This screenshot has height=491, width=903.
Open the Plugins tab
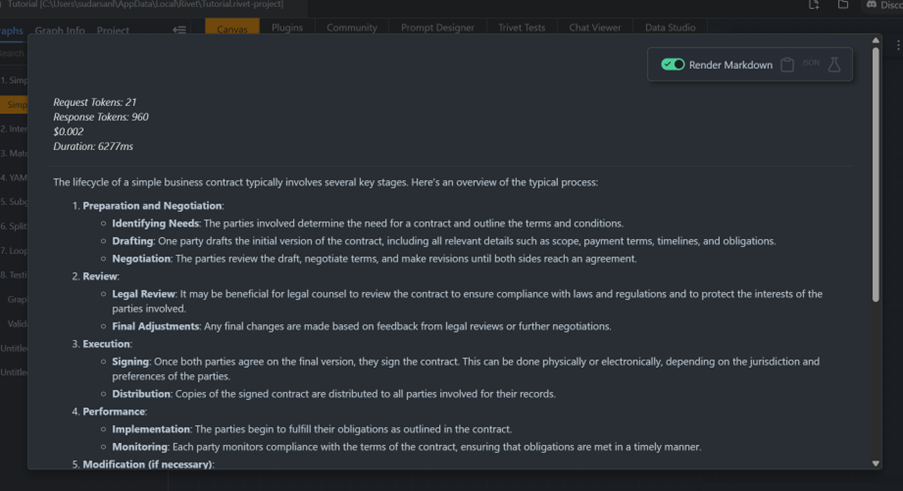tap(287, 27)
